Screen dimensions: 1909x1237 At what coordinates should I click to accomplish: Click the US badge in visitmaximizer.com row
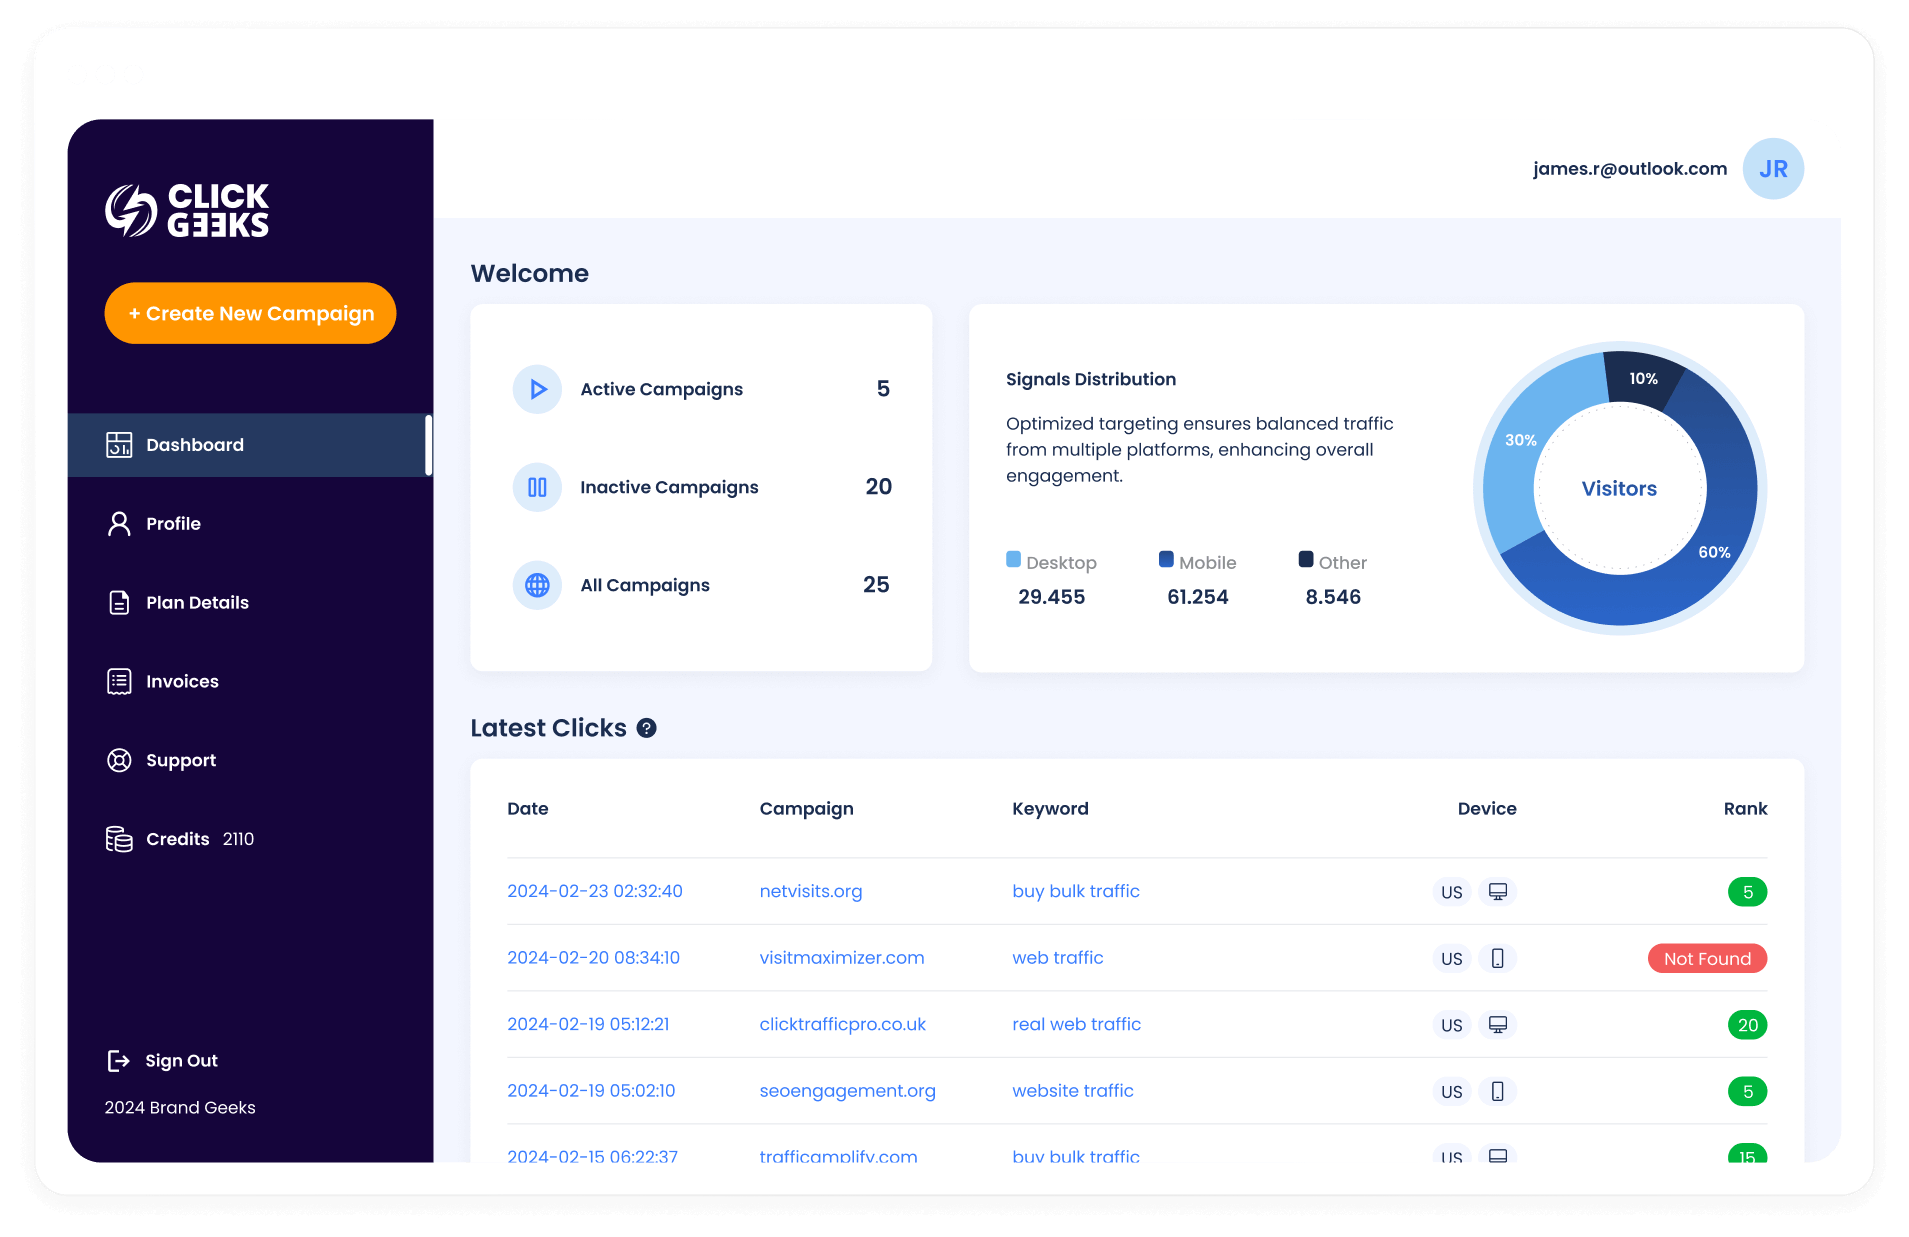pyautogui.click(x=1452, y=958)
